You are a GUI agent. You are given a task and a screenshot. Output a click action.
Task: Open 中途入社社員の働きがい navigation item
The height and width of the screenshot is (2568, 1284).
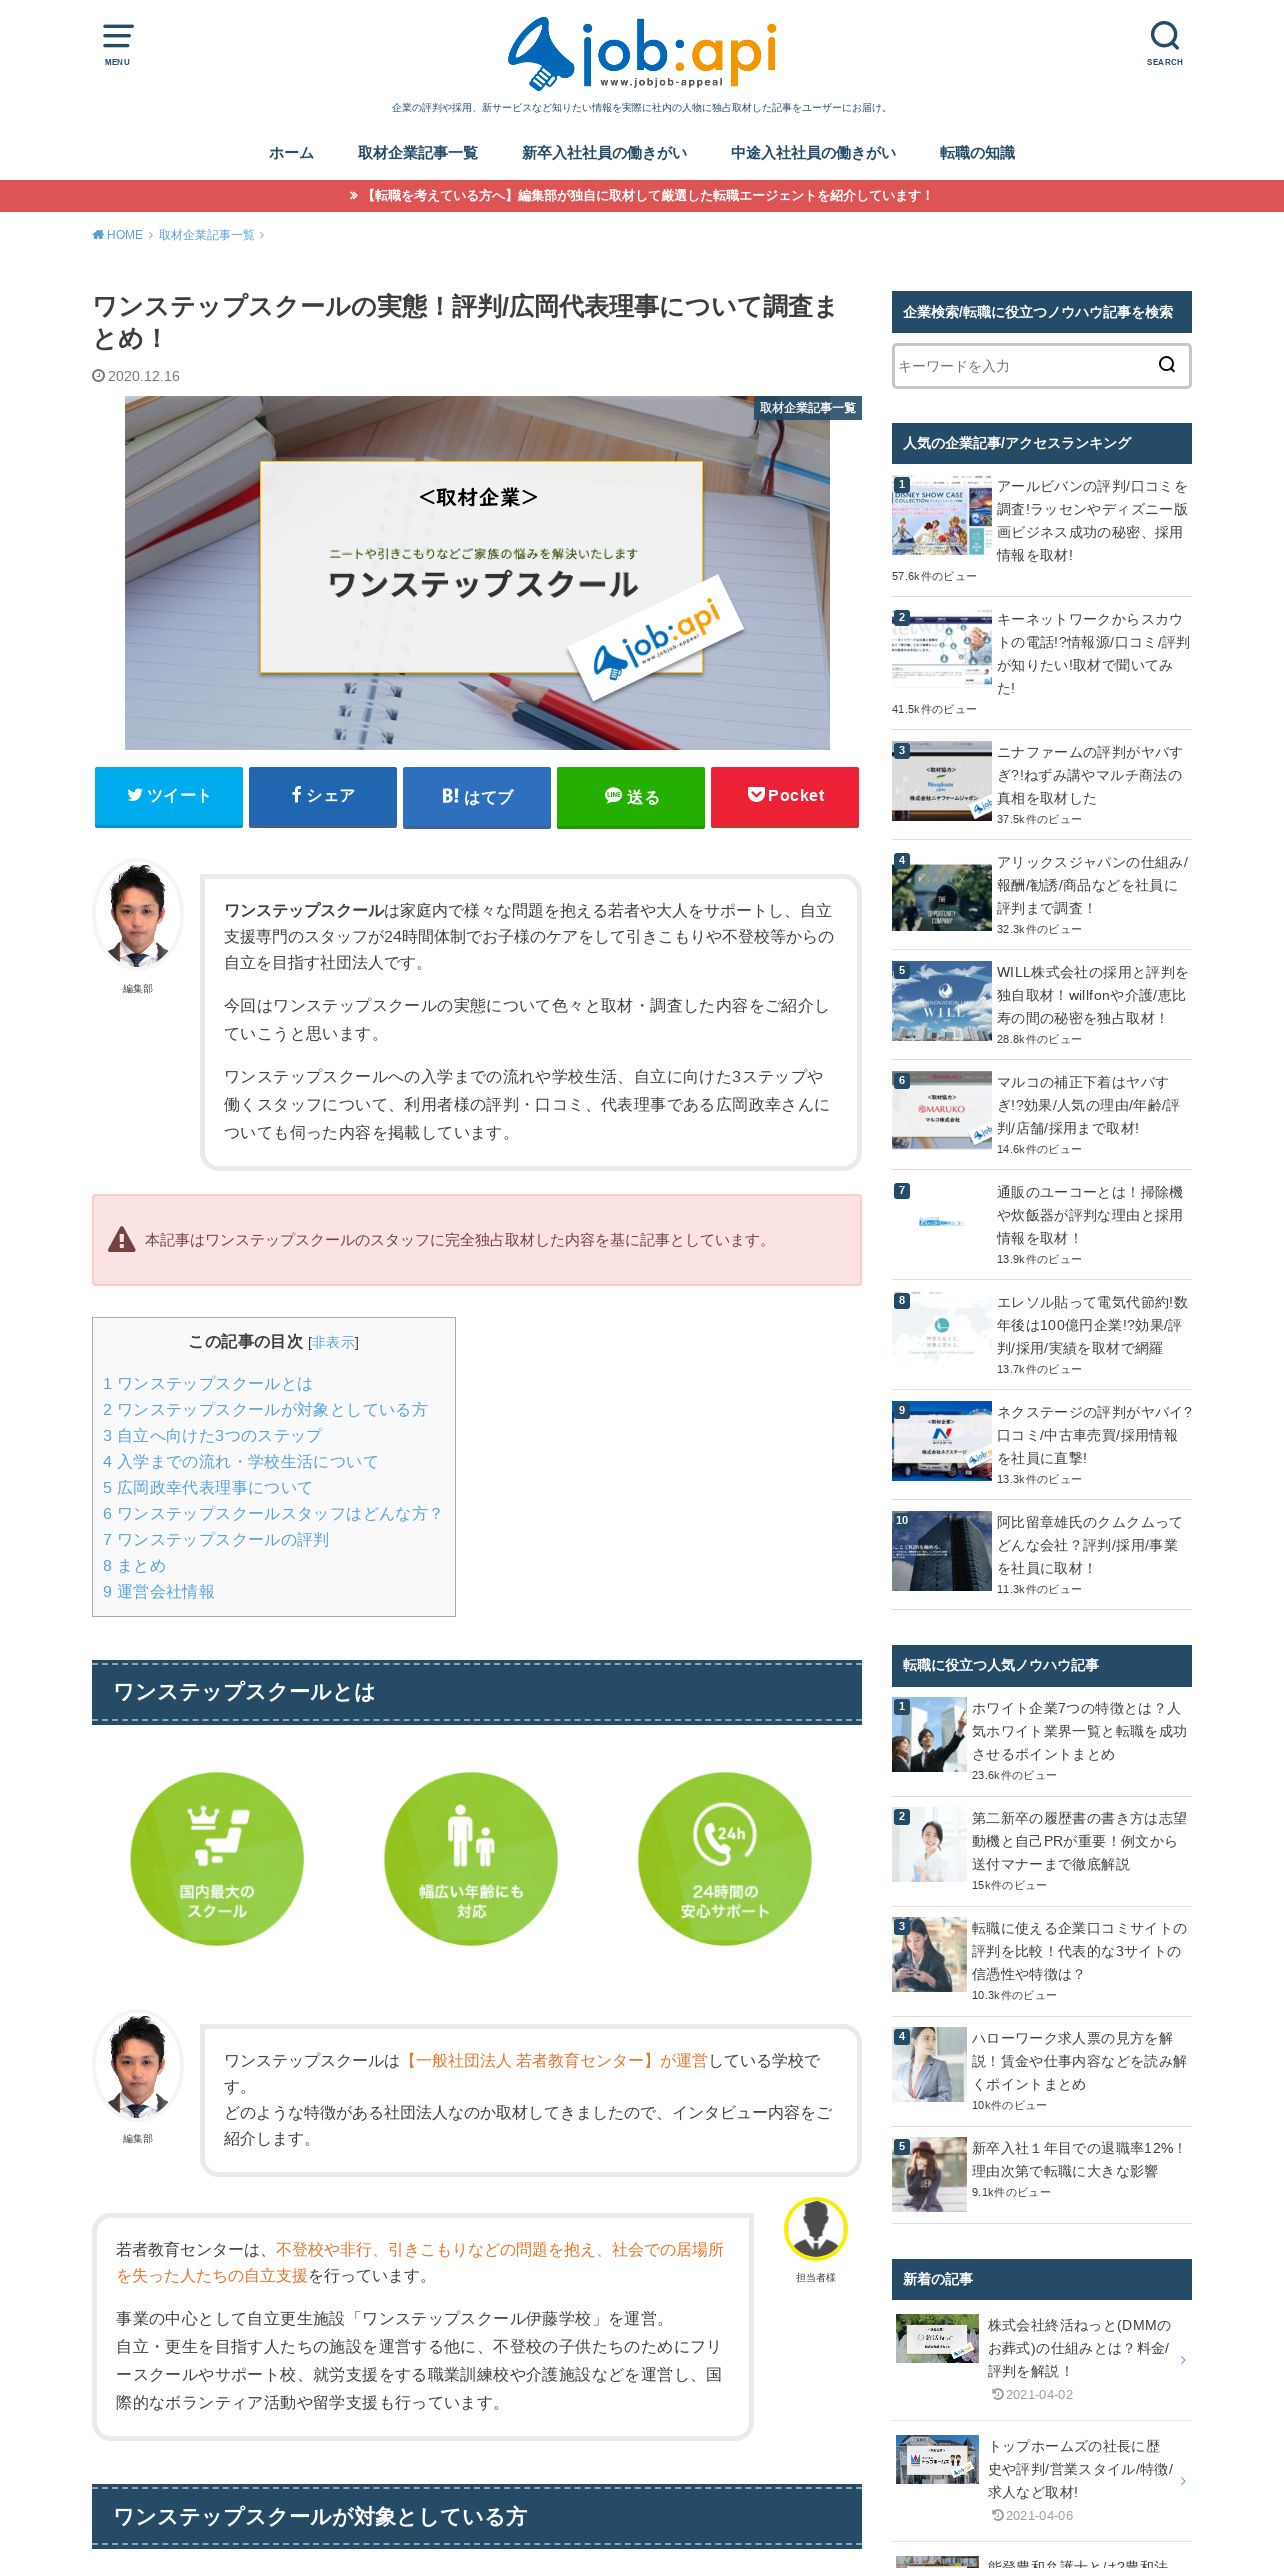click(x=813, y=153)
